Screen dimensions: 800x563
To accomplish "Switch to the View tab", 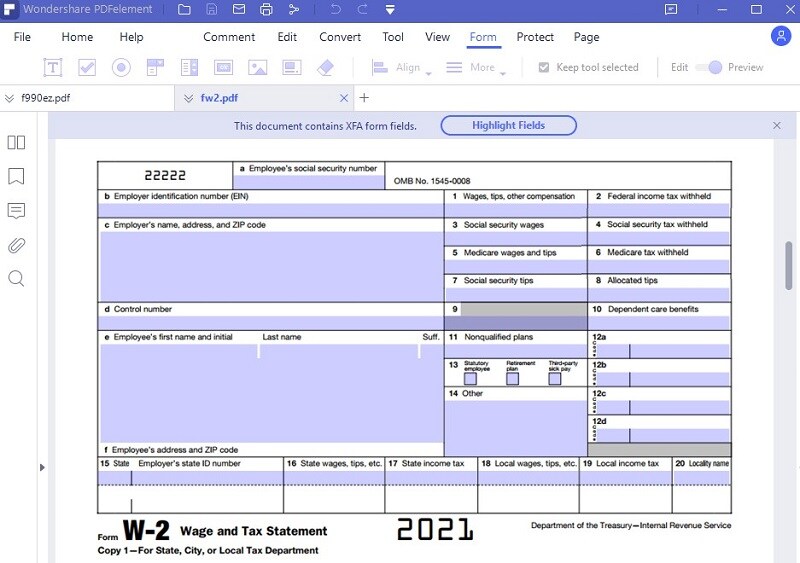I will click(437, 37).
